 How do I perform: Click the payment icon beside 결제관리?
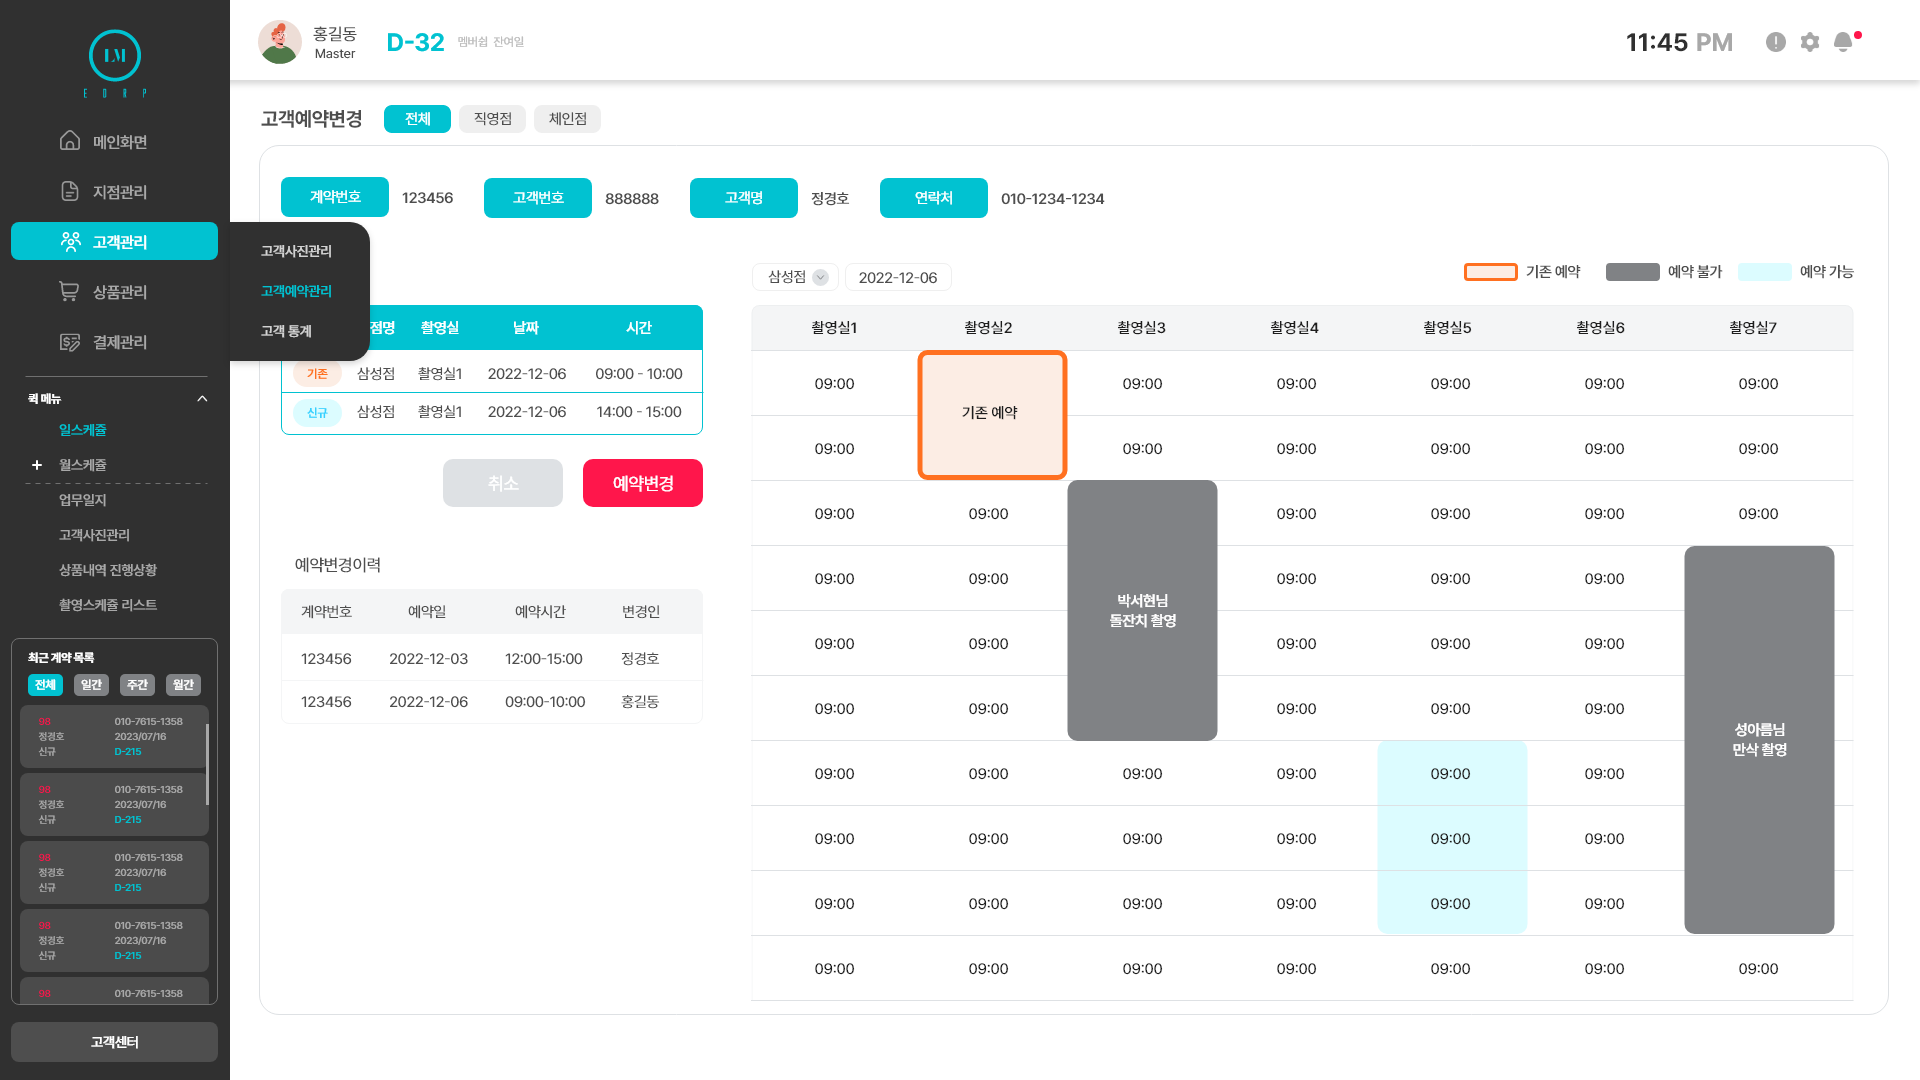tap(69, 342)
